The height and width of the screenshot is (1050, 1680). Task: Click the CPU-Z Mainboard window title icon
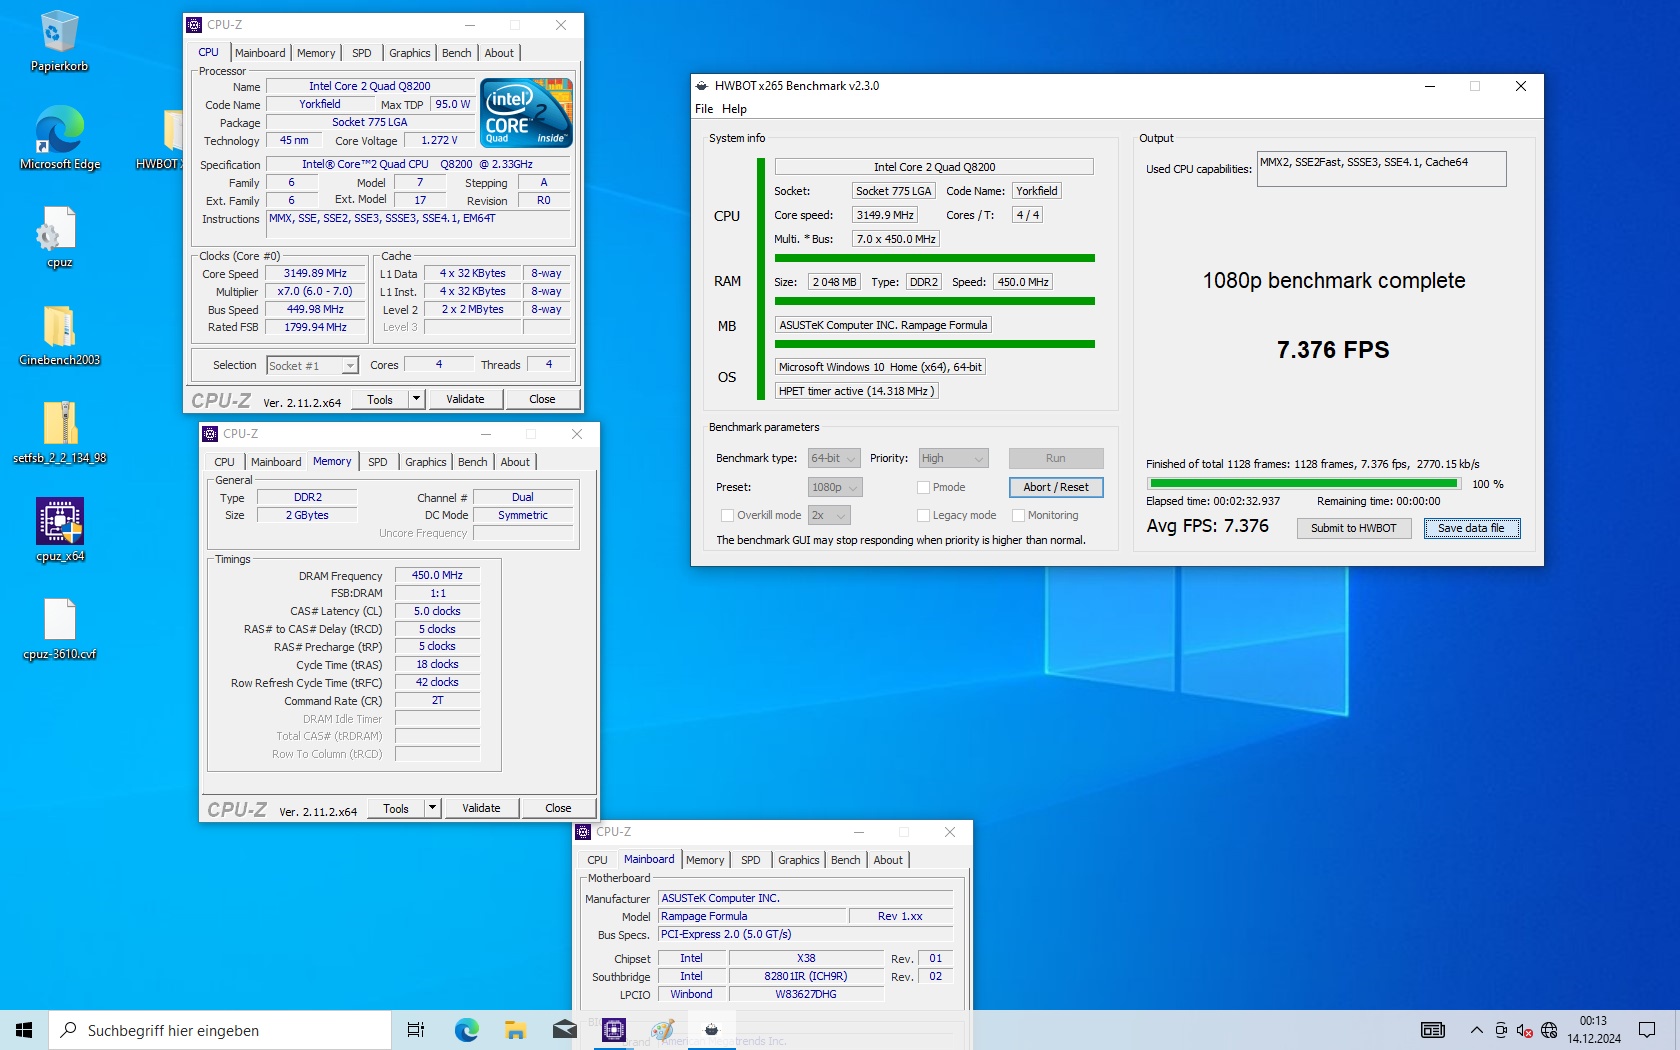pos(583,832)
